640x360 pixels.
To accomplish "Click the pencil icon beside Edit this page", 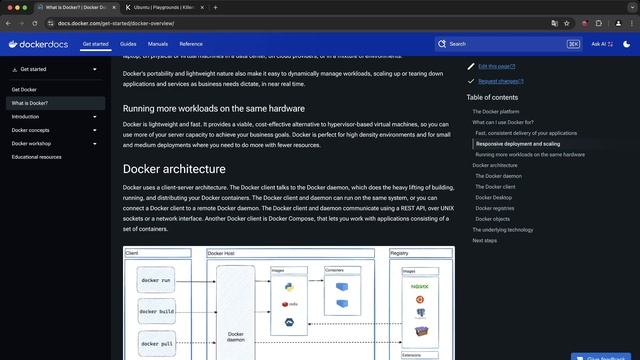I will click(471, 66).
